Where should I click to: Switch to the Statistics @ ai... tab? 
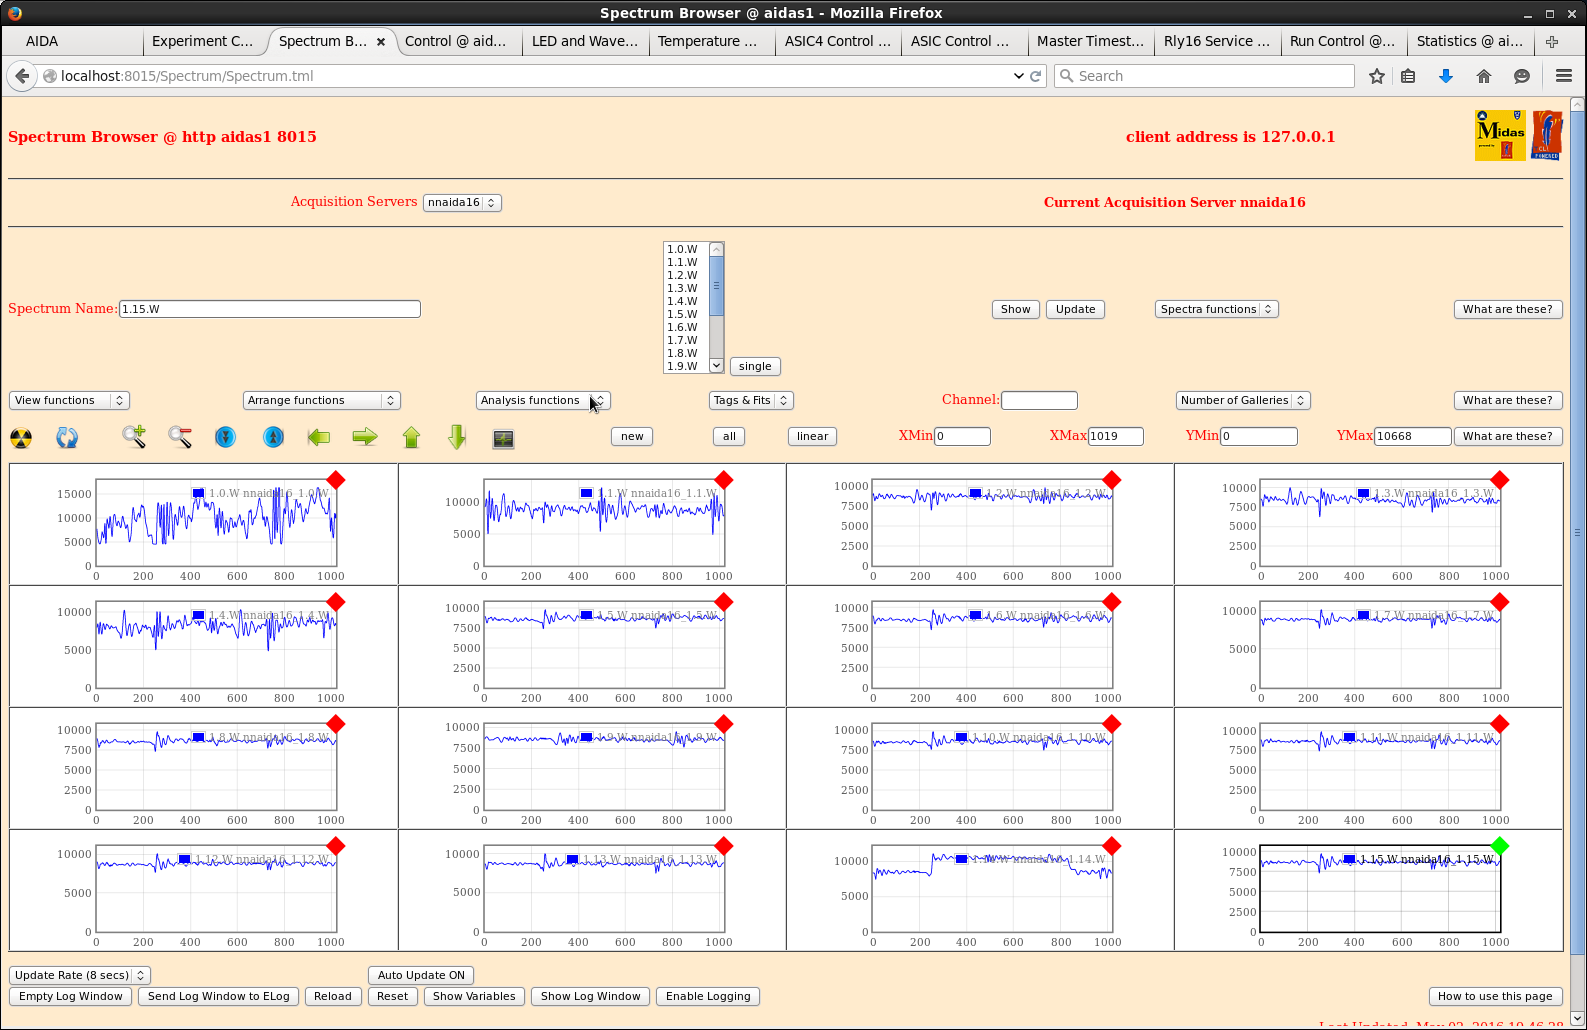[1470, 41]
